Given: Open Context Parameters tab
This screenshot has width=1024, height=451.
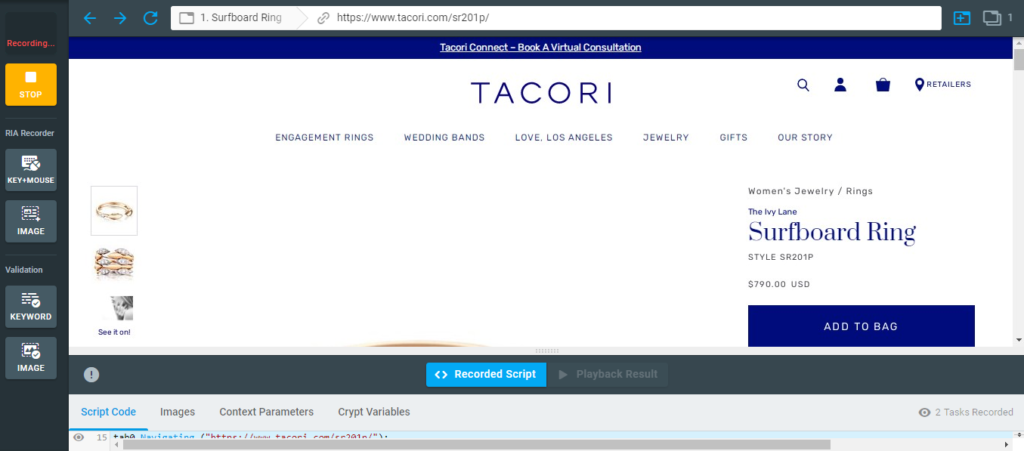Looking at the screenshot, I should 266,412.
